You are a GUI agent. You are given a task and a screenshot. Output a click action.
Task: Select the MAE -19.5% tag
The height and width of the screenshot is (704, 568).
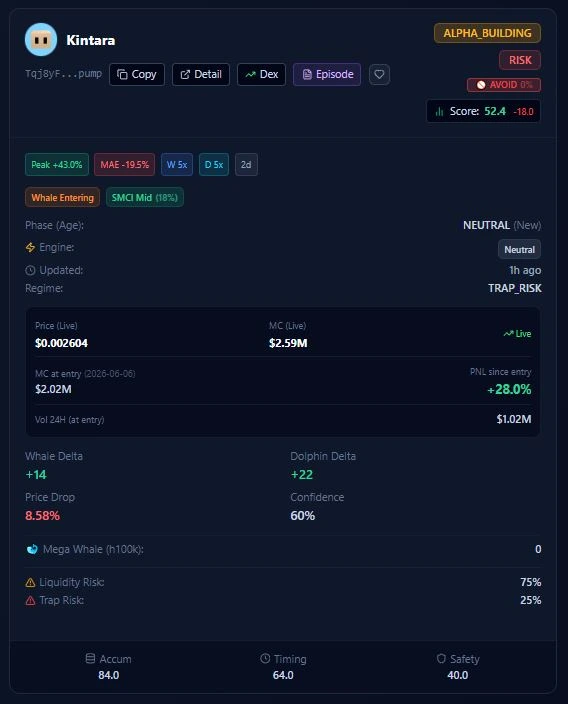click(124, 165)
